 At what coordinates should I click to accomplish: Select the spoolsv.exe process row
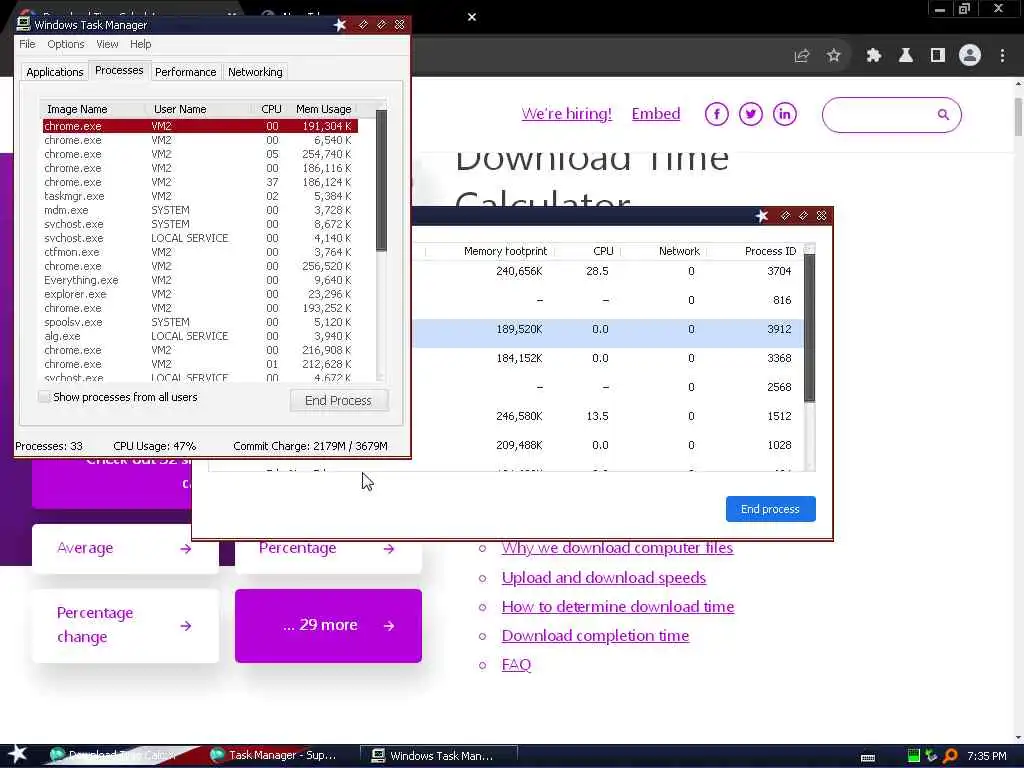click(x=200, y=322)
